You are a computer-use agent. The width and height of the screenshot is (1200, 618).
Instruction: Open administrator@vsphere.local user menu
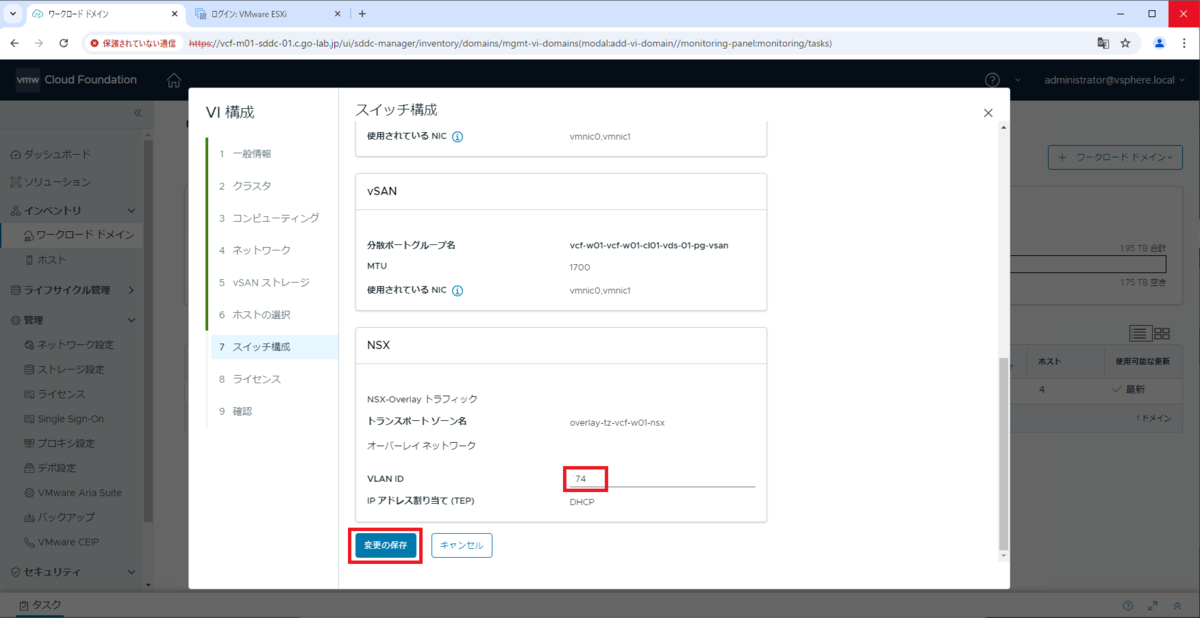tap(1116, 80)
